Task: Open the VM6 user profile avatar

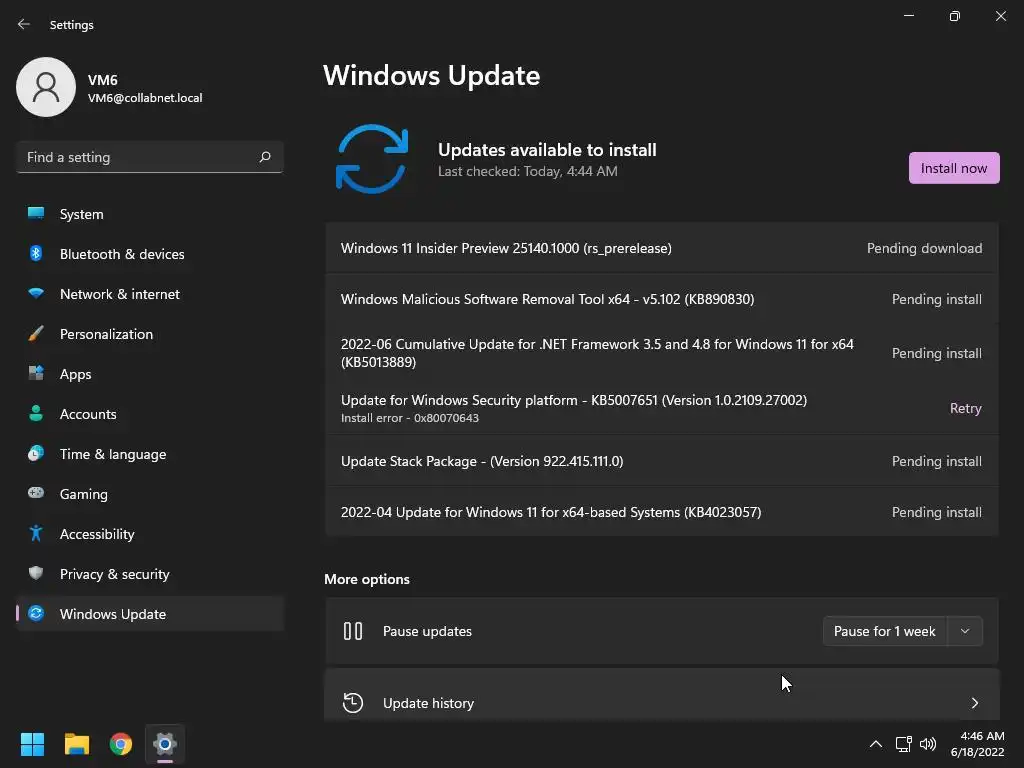Action: (x=46, y=87)
